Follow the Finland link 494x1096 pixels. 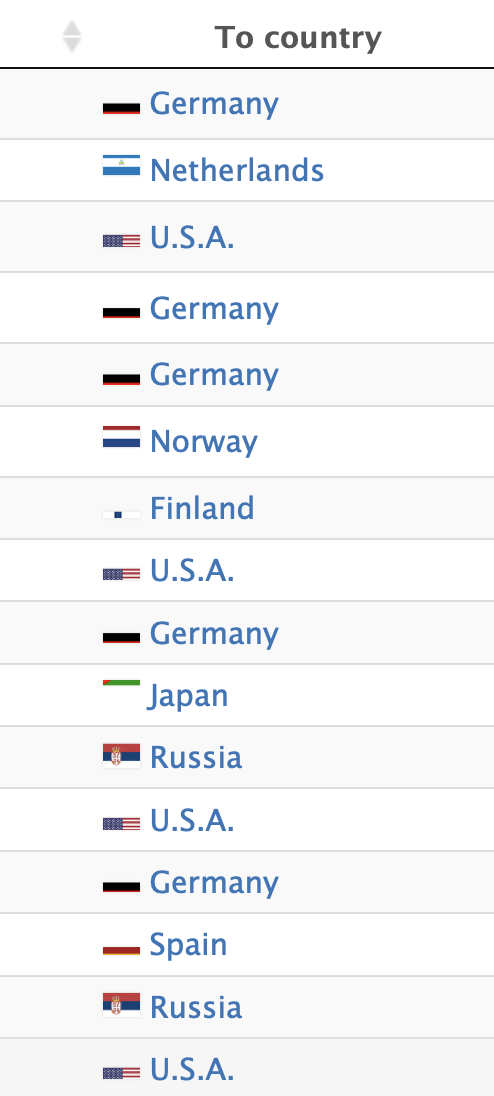[x=202, y=507]
